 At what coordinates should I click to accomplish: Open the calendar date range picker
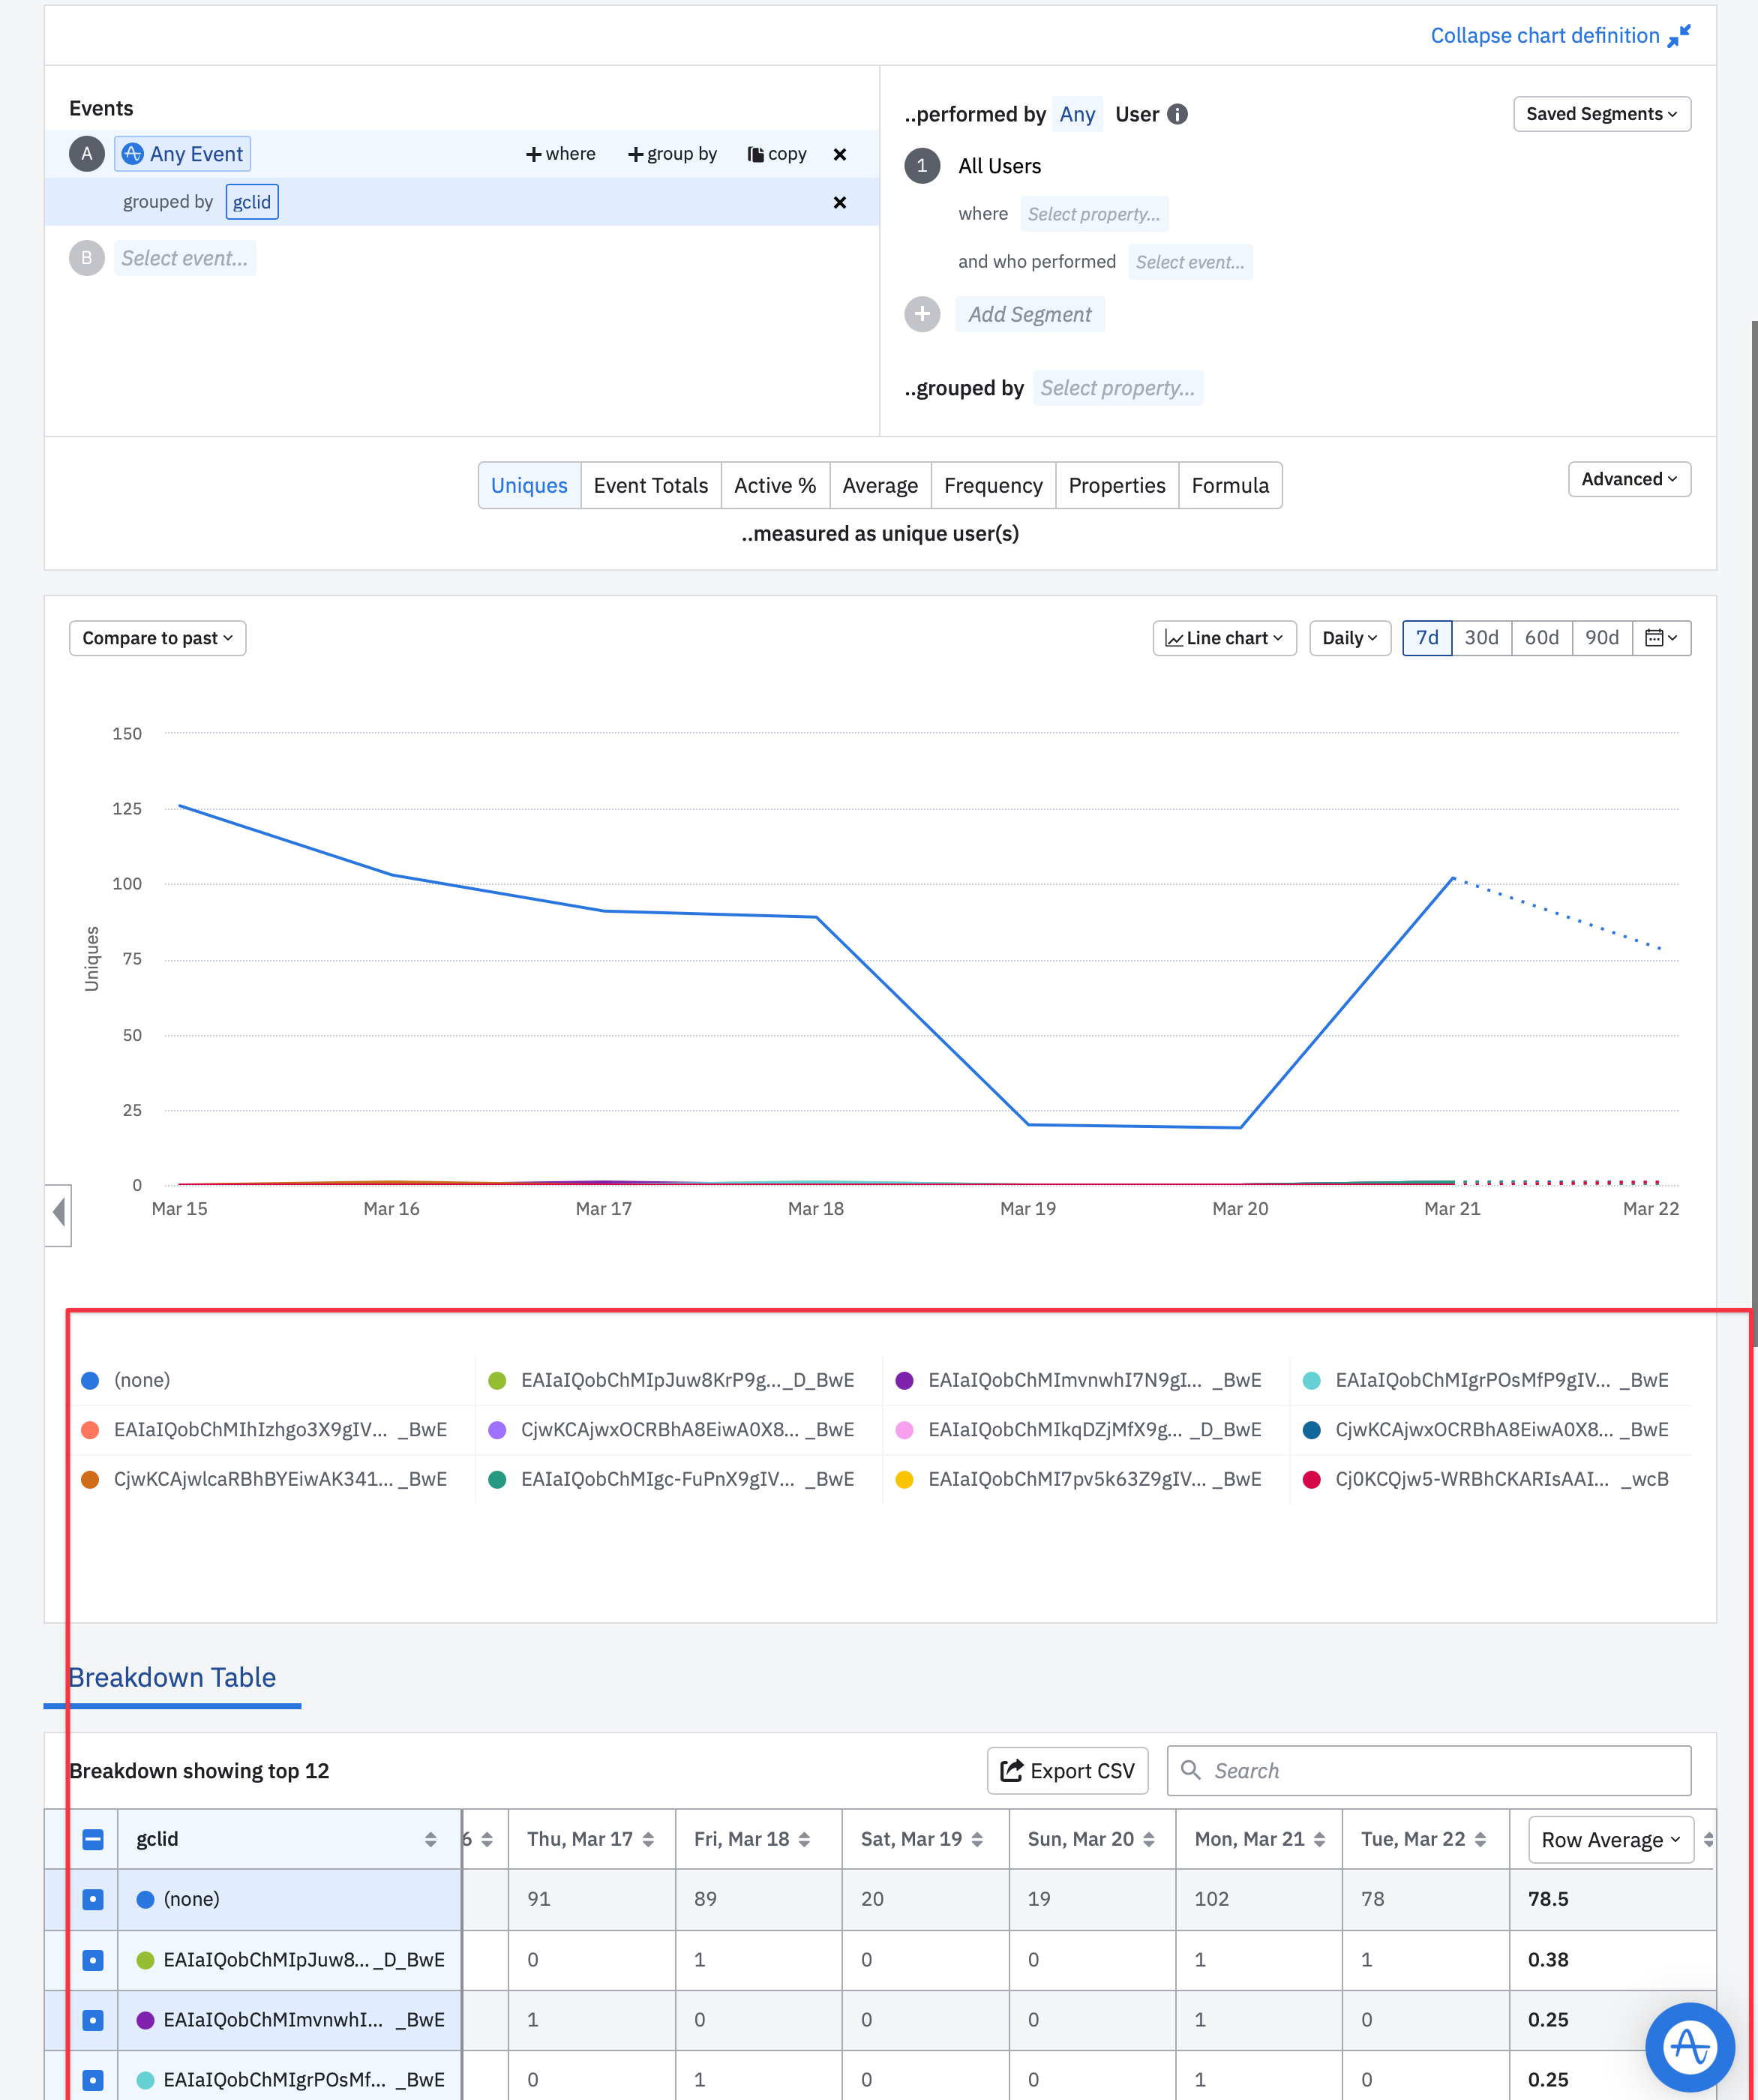tap(1661, 638)
